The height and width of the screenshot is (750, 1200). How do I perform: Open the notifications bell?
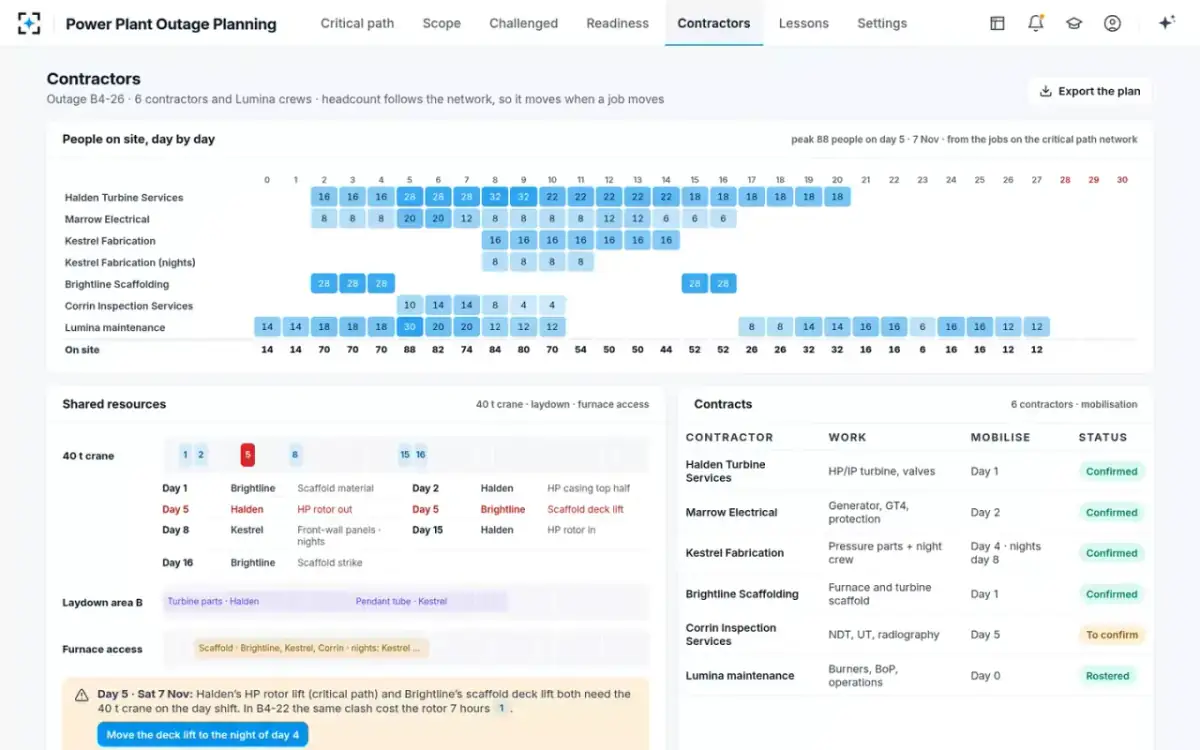pyautogui.click(x=1036, y=23)
